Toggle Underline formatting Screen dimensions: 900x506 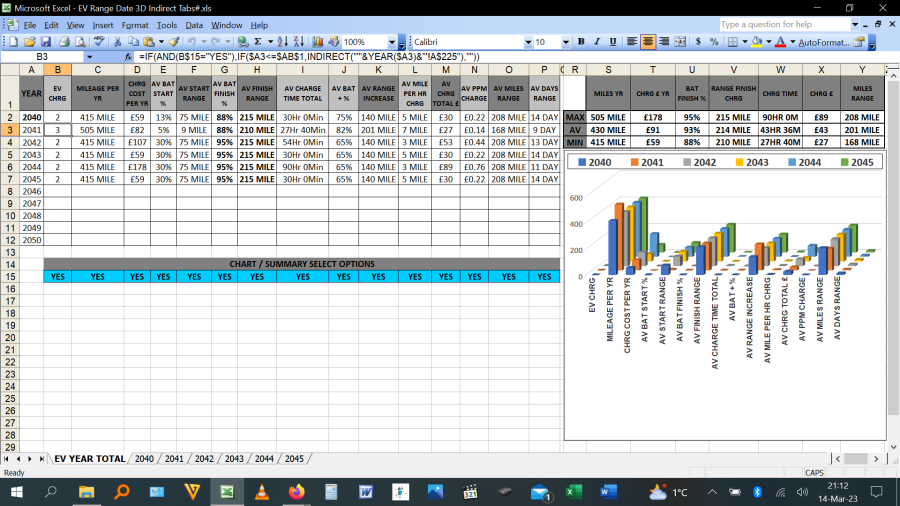coord(613,42)
